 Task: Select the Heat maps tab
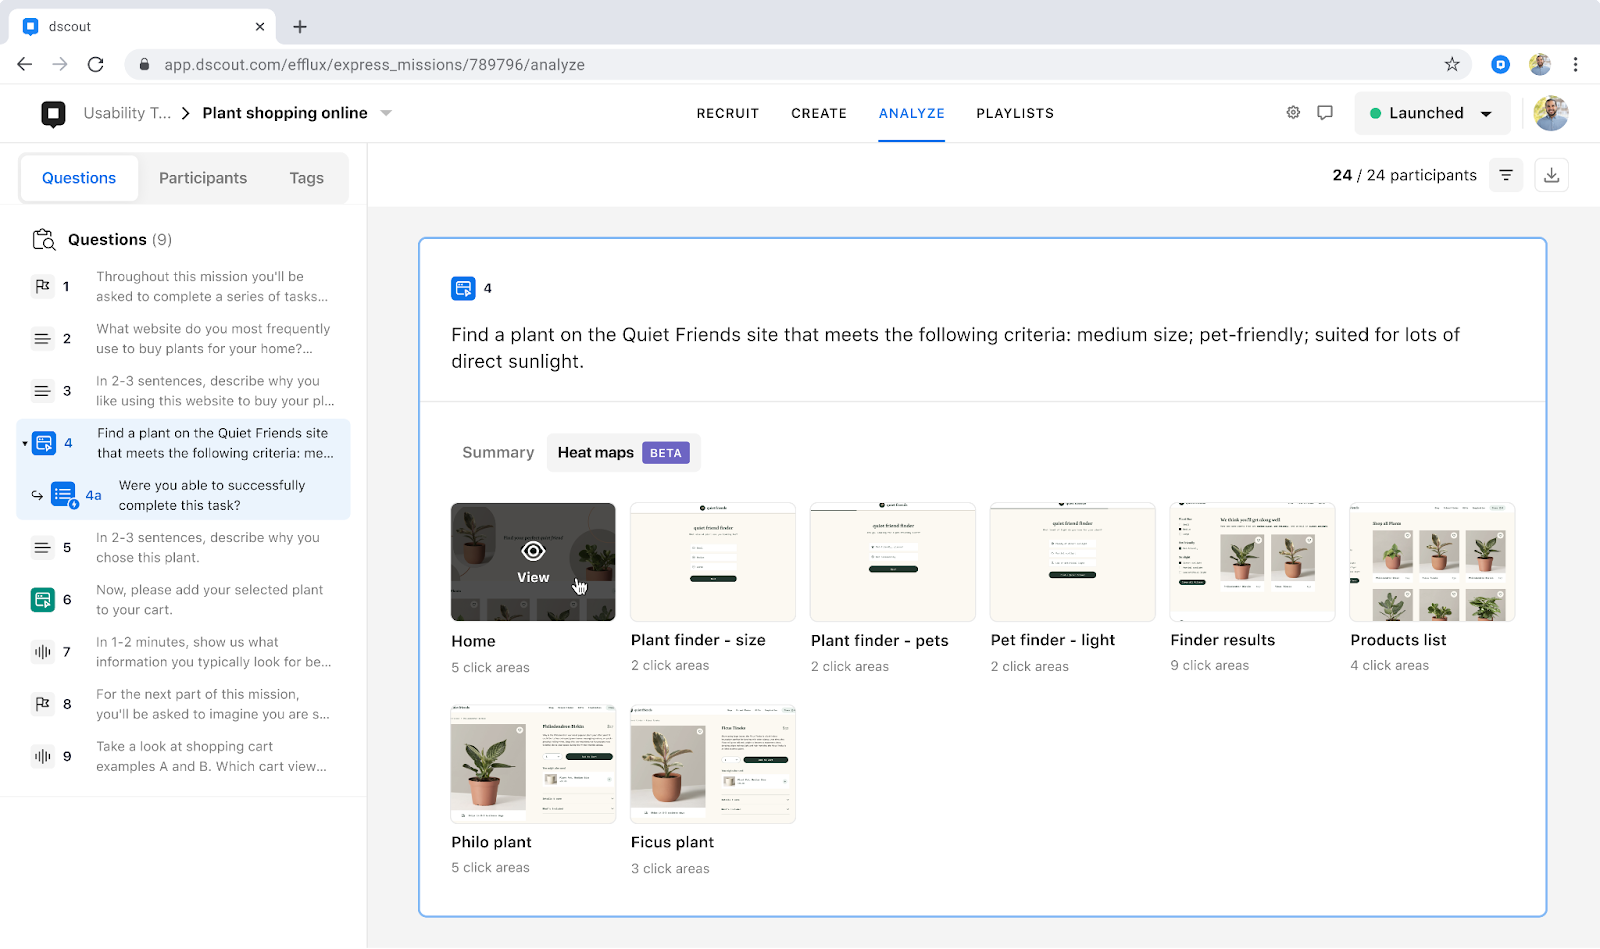tap(624, 453)
